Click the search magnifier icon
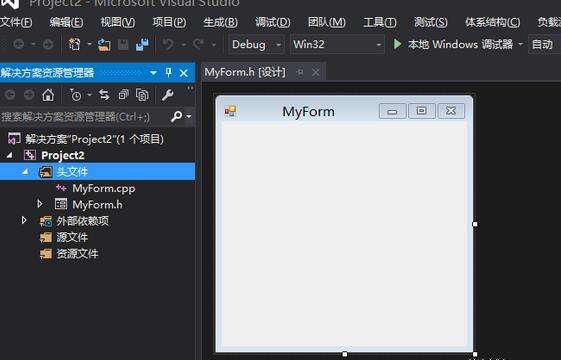 [x=176, y=116]
